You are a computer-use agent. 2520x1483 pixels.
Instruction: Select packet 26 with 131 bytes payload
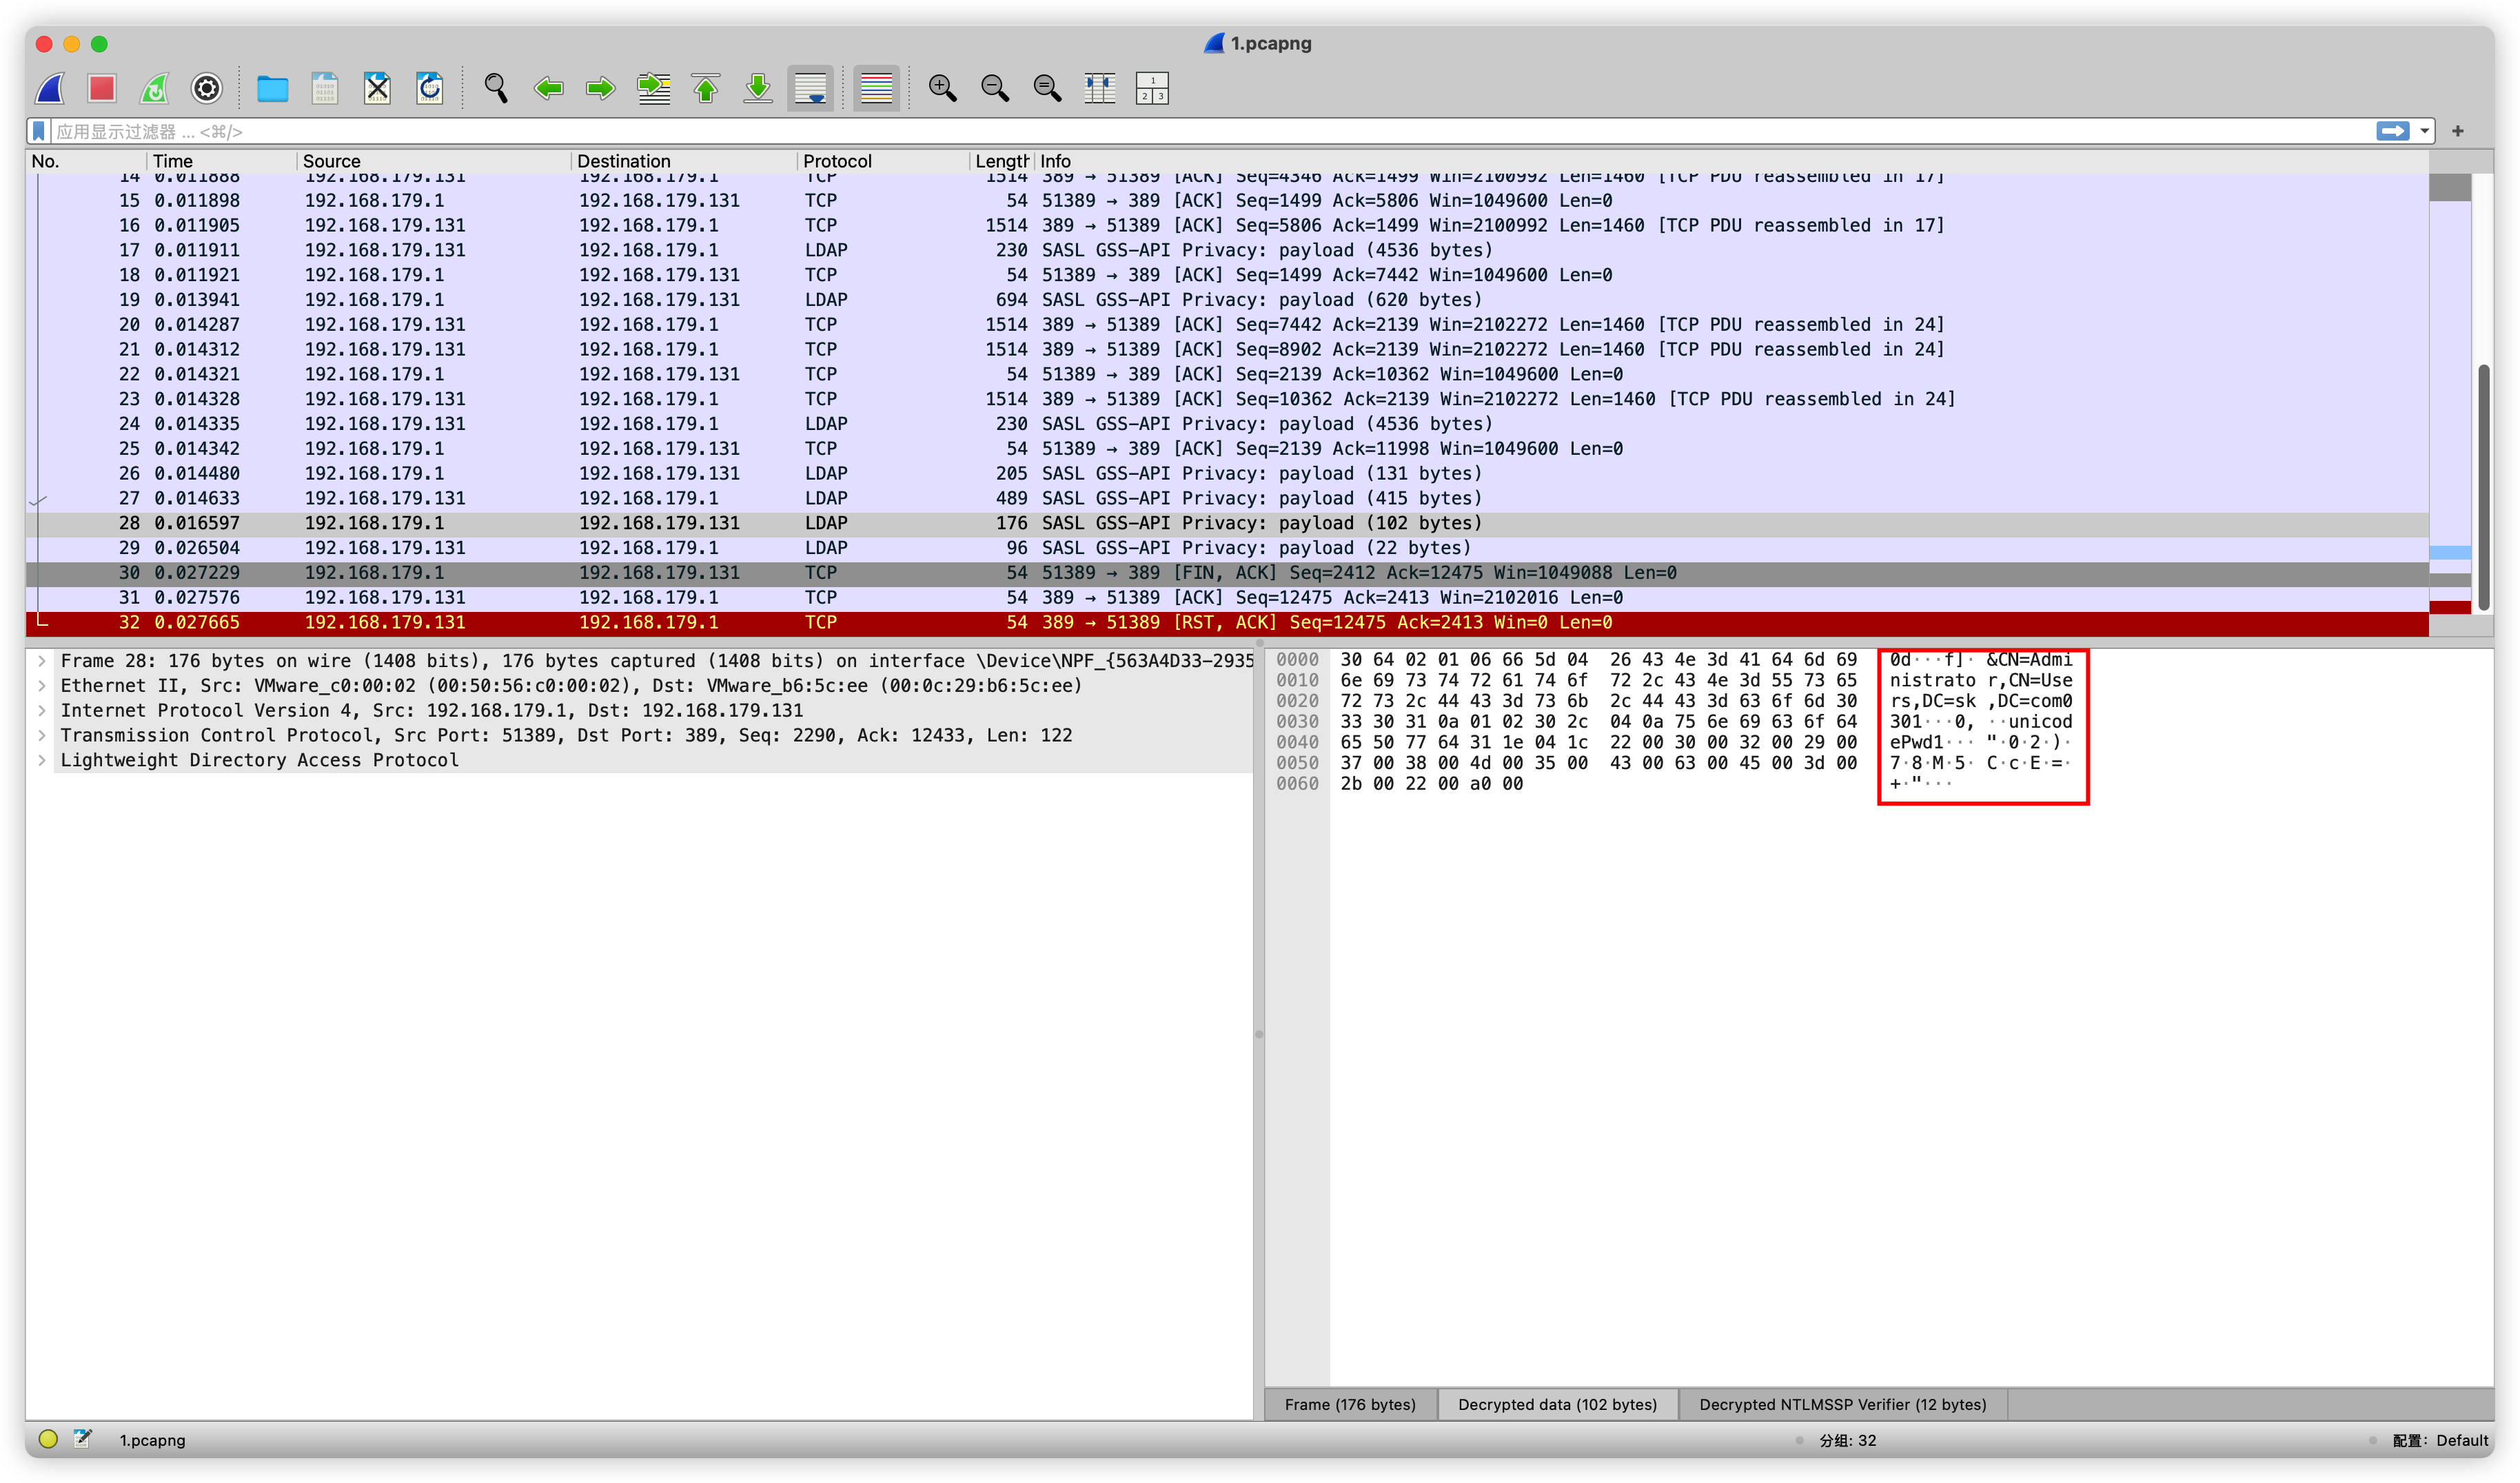(1227, 474)
